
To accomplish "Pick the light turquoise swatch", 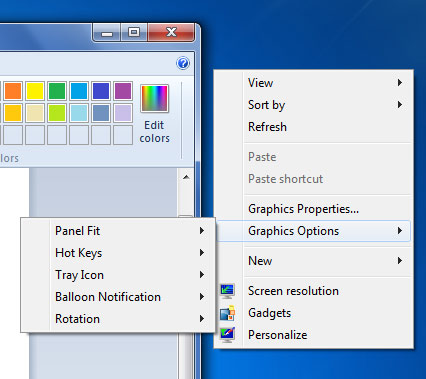I will click(79, 113).
